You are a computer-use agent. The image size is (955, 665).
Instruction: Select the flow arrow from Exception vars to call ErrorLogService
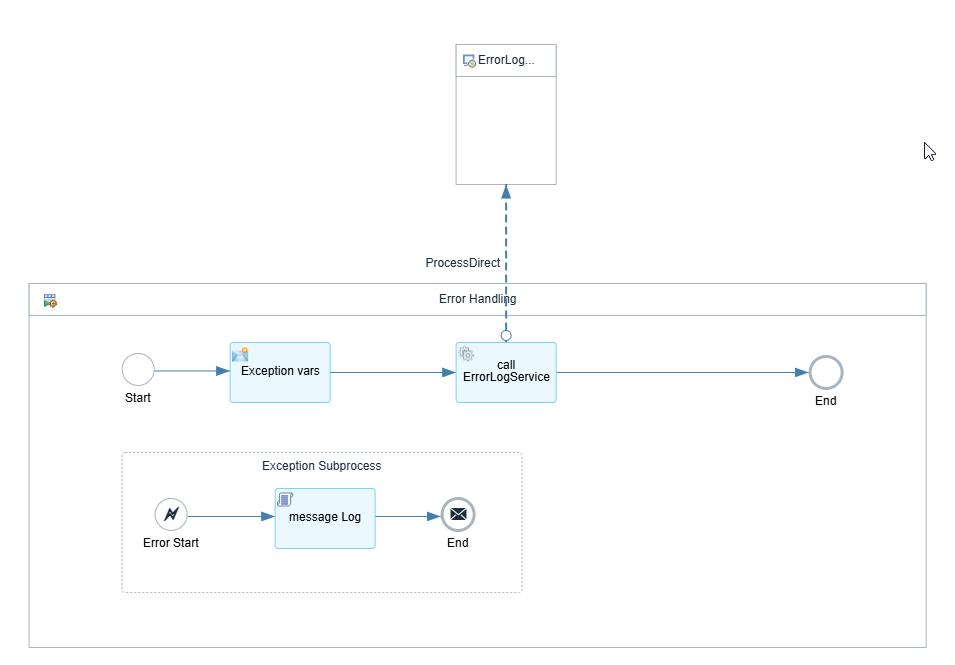393,372
